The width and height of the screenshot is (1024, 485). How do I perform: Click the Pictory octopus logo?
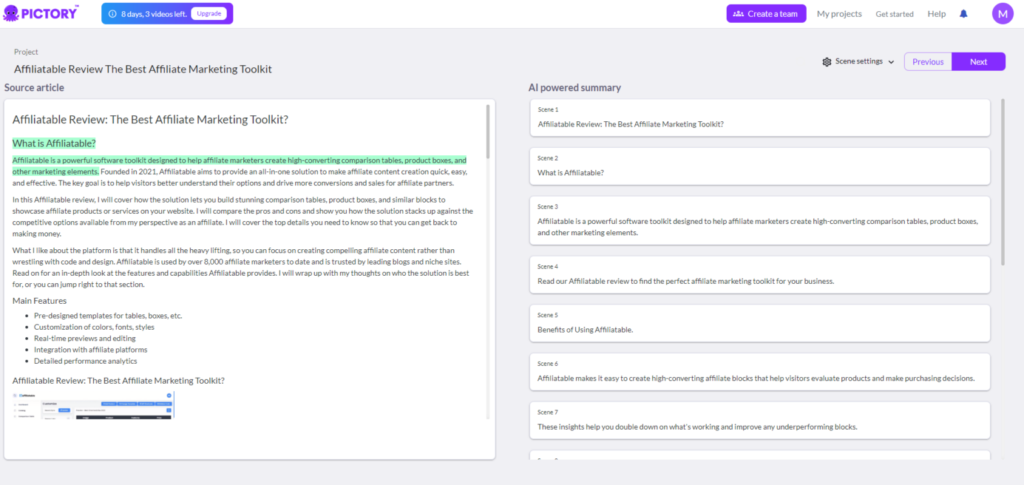(x=11, y=13)
